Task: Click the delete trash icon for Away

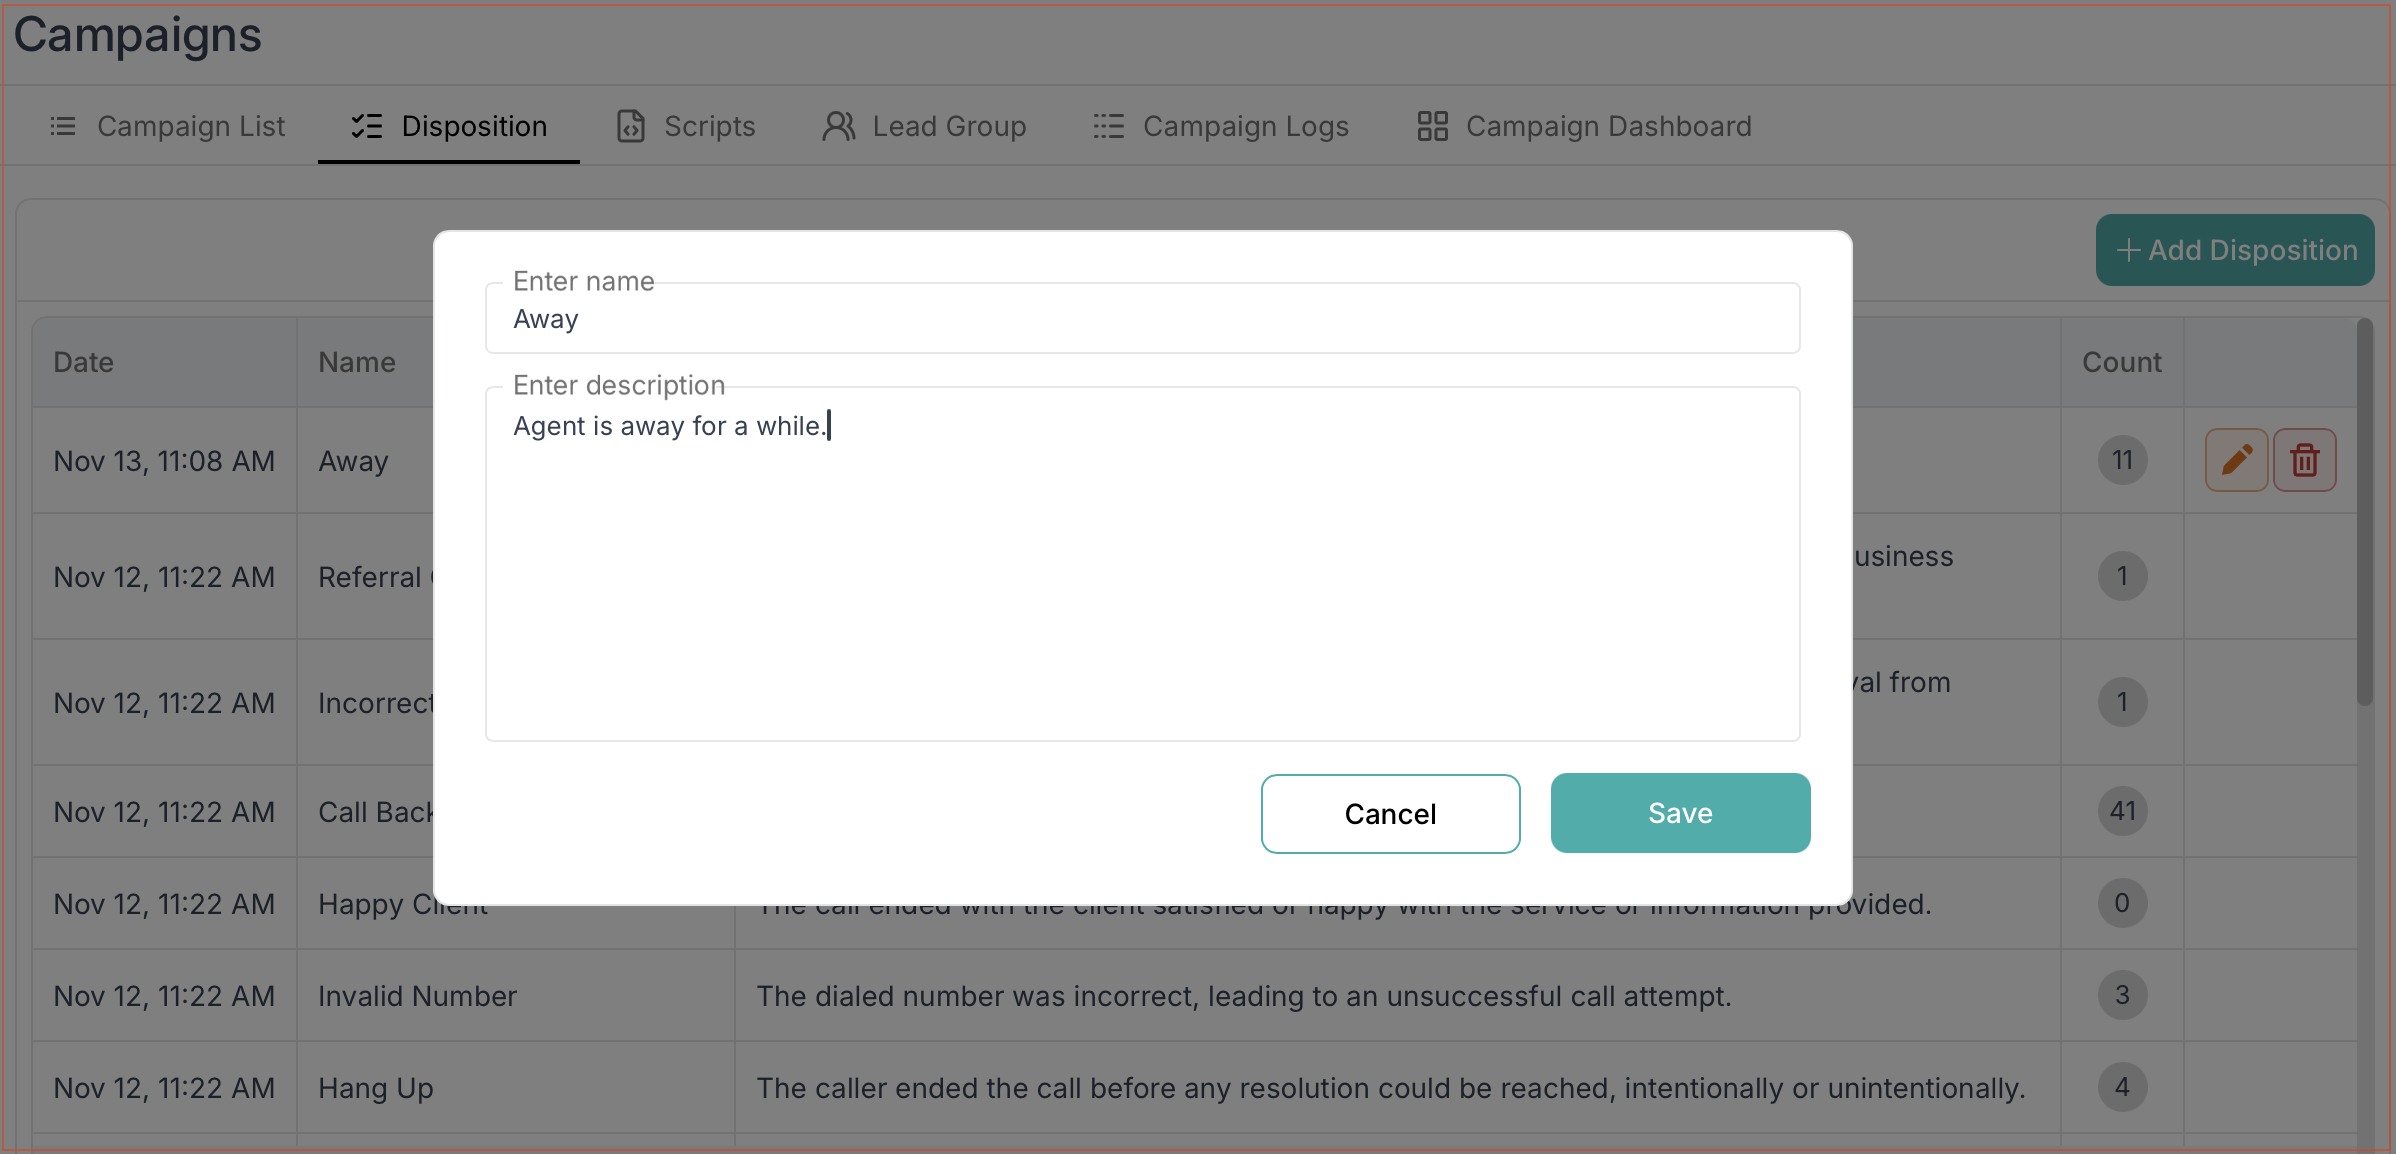Action: 2304,460
